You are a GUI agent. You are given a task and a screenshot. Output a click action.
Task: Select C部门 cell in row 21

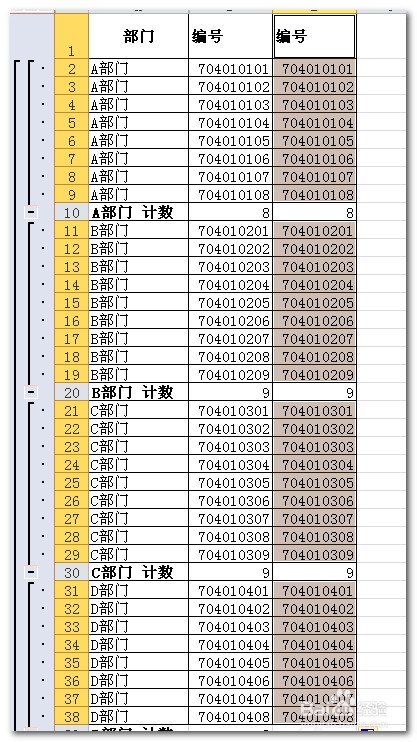coord(138,410)
